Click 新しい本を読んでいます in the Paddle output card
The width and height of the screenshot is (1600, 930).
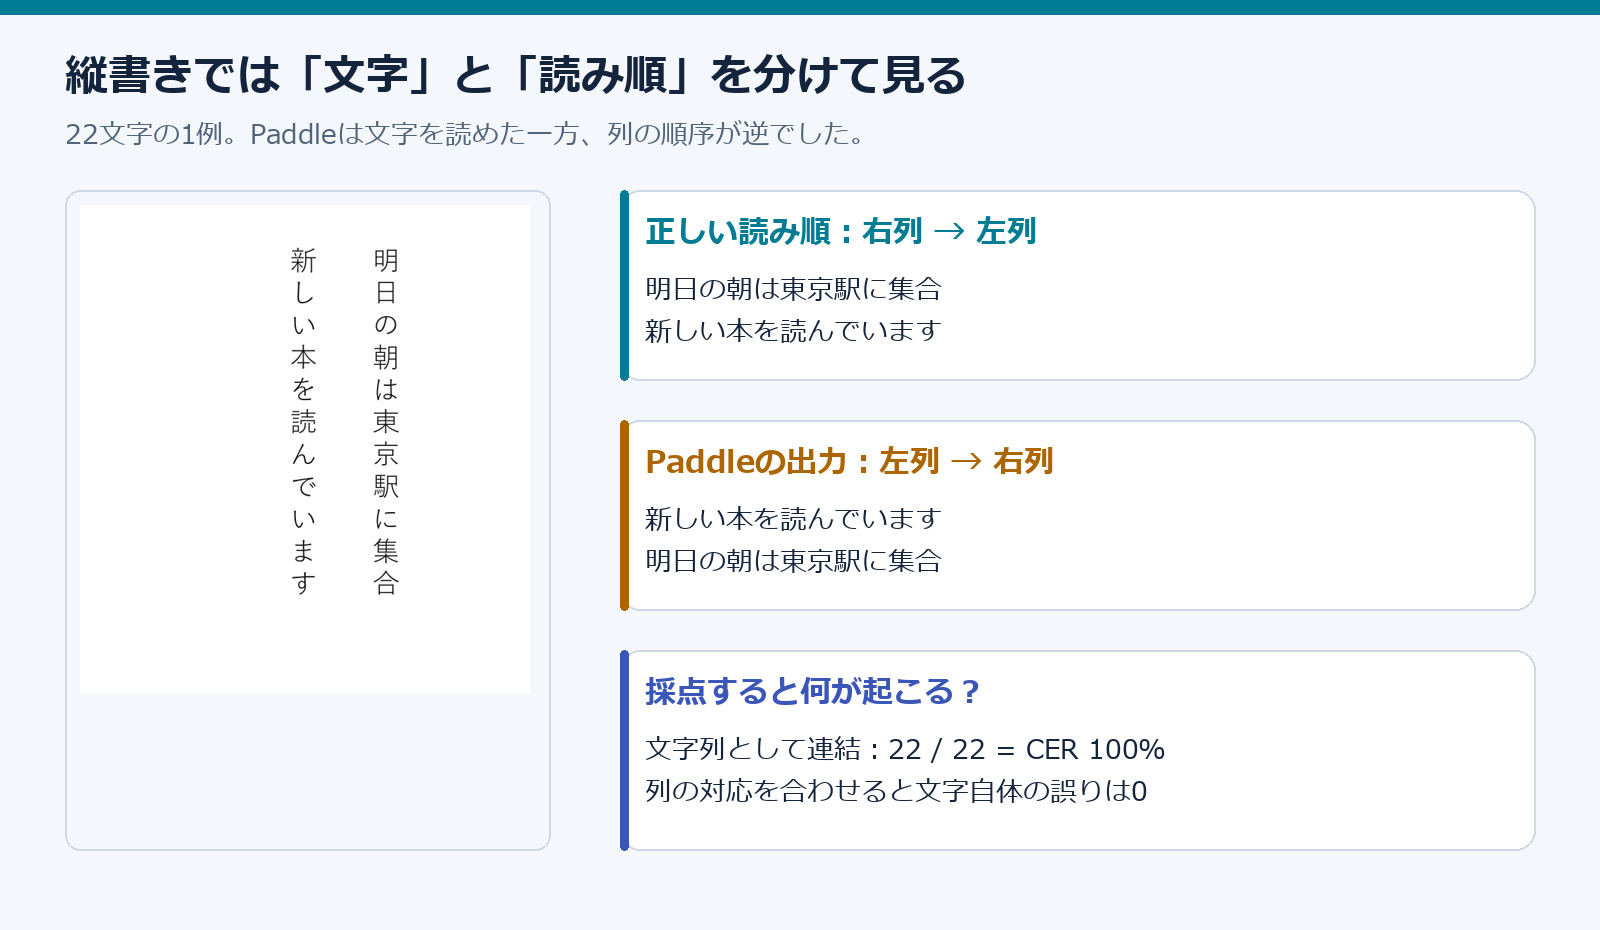(793, 519)
